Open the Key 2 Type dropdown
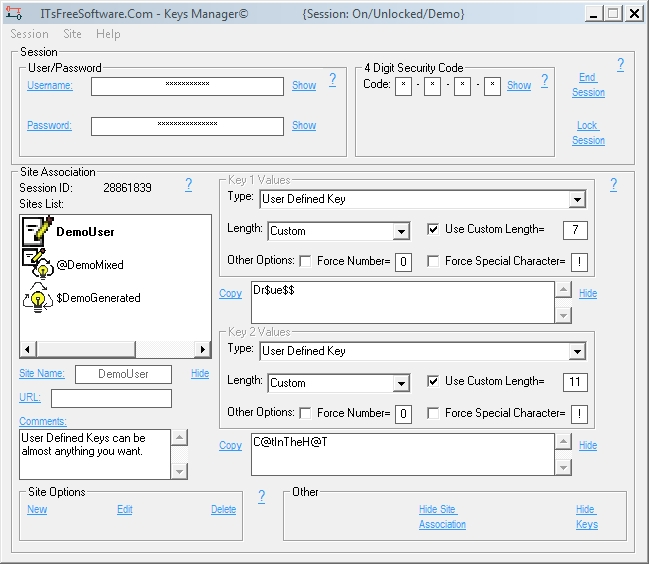 [576, 351]
